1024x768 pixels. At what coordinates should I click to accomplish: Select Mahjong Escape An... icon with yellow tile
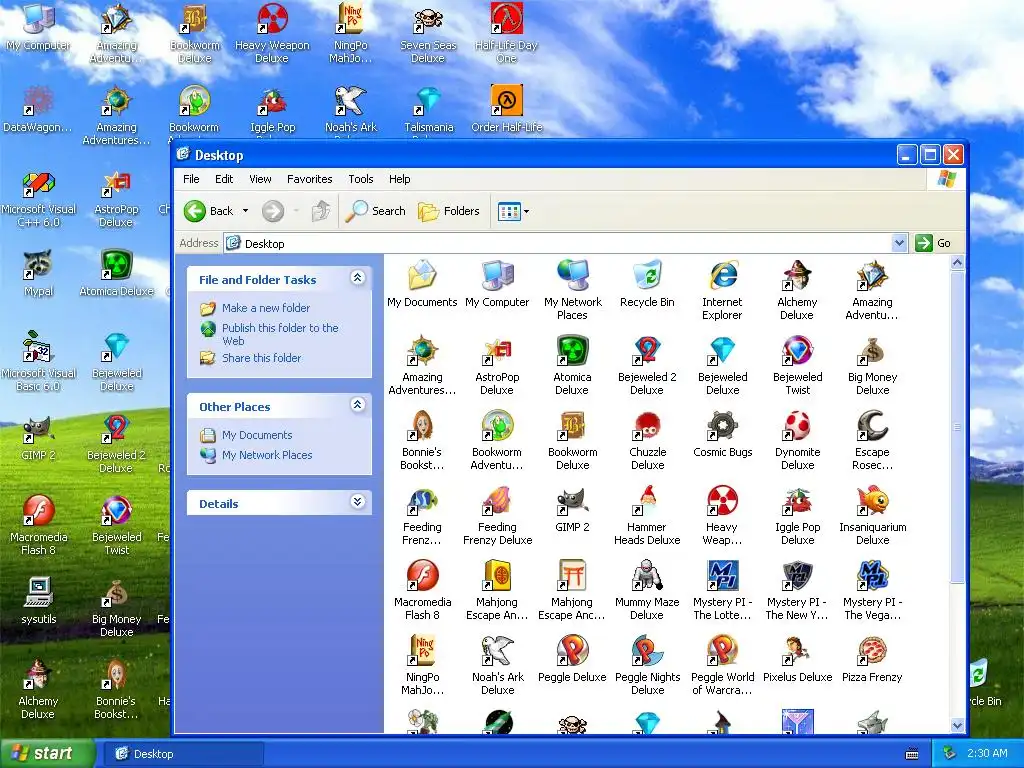[x=497, y=577]
